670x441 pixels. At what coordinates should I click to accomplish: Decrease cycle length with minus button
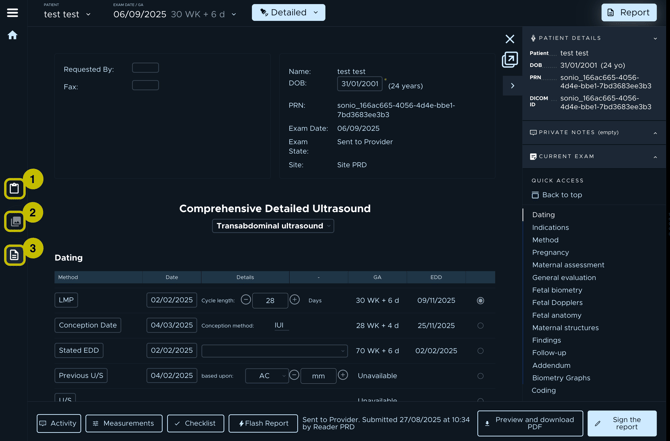click(x=246, y=300)
